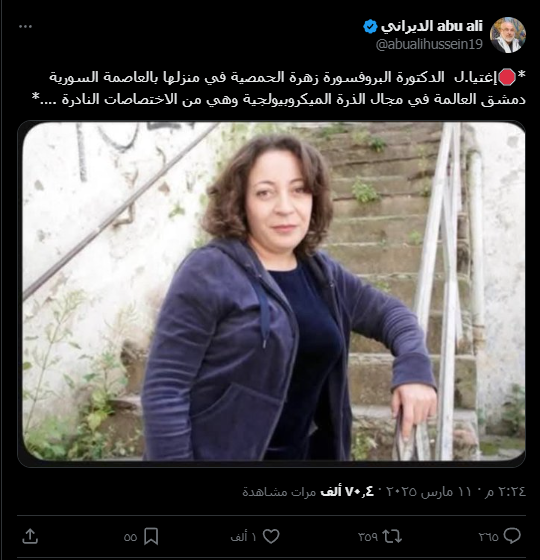Click the reply speech bubble icon
The height and width of the screenshot is (560, 540).
512,536
